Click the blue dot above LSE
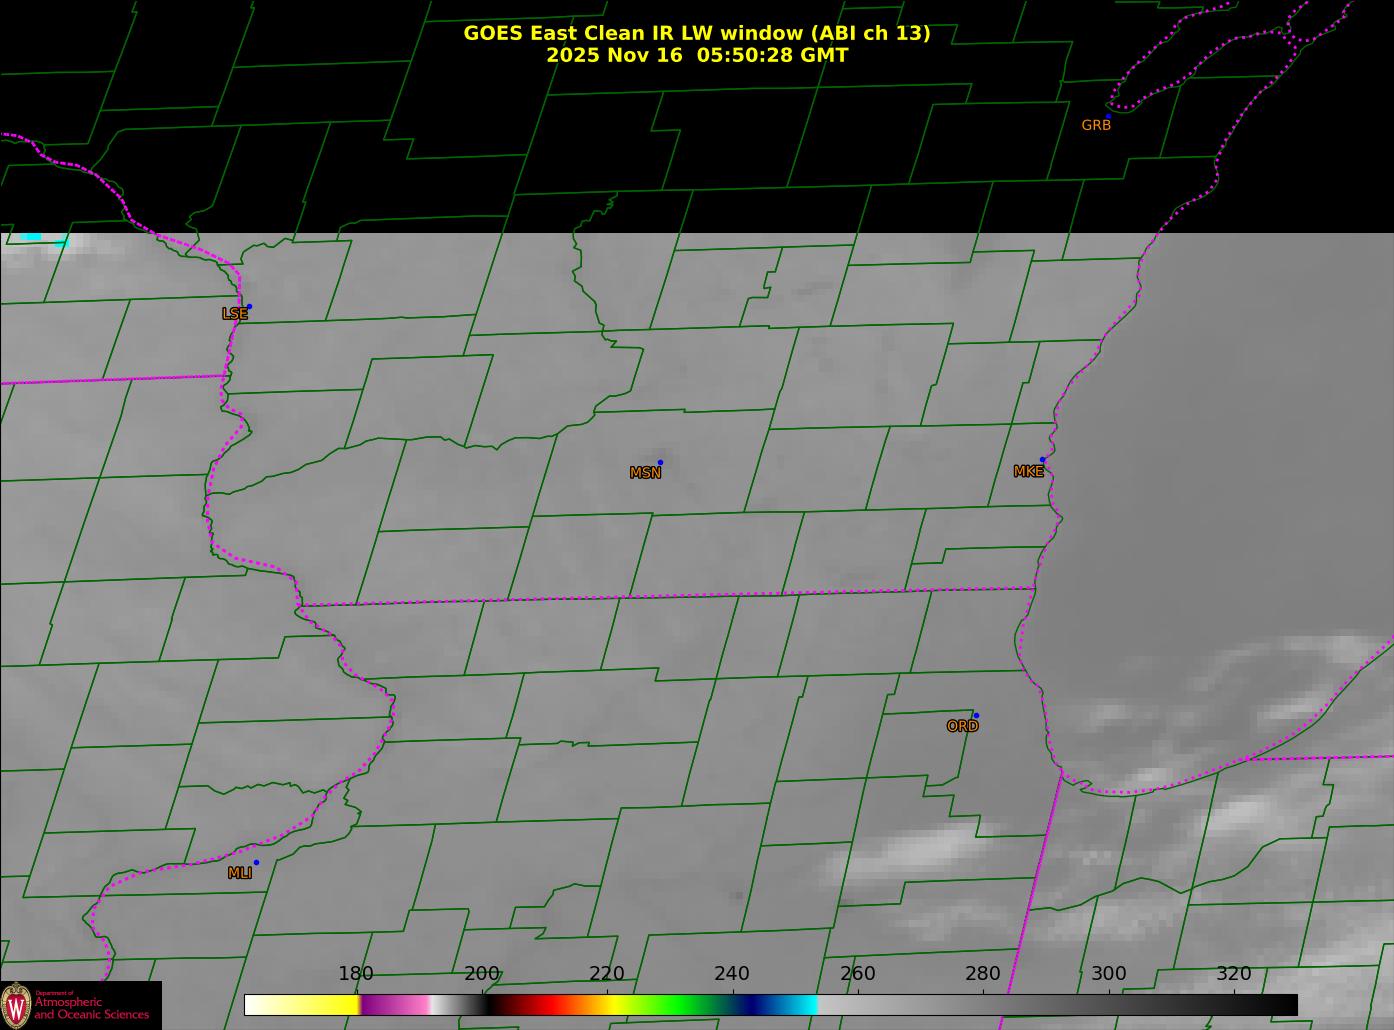 pyautogui.click(x=249, y=306)
